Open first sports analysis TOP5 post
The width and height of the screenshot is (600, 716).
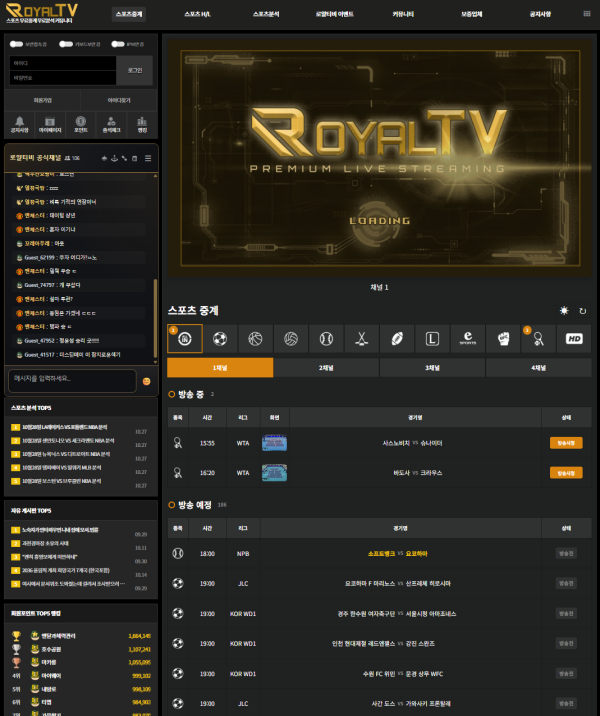64,427
